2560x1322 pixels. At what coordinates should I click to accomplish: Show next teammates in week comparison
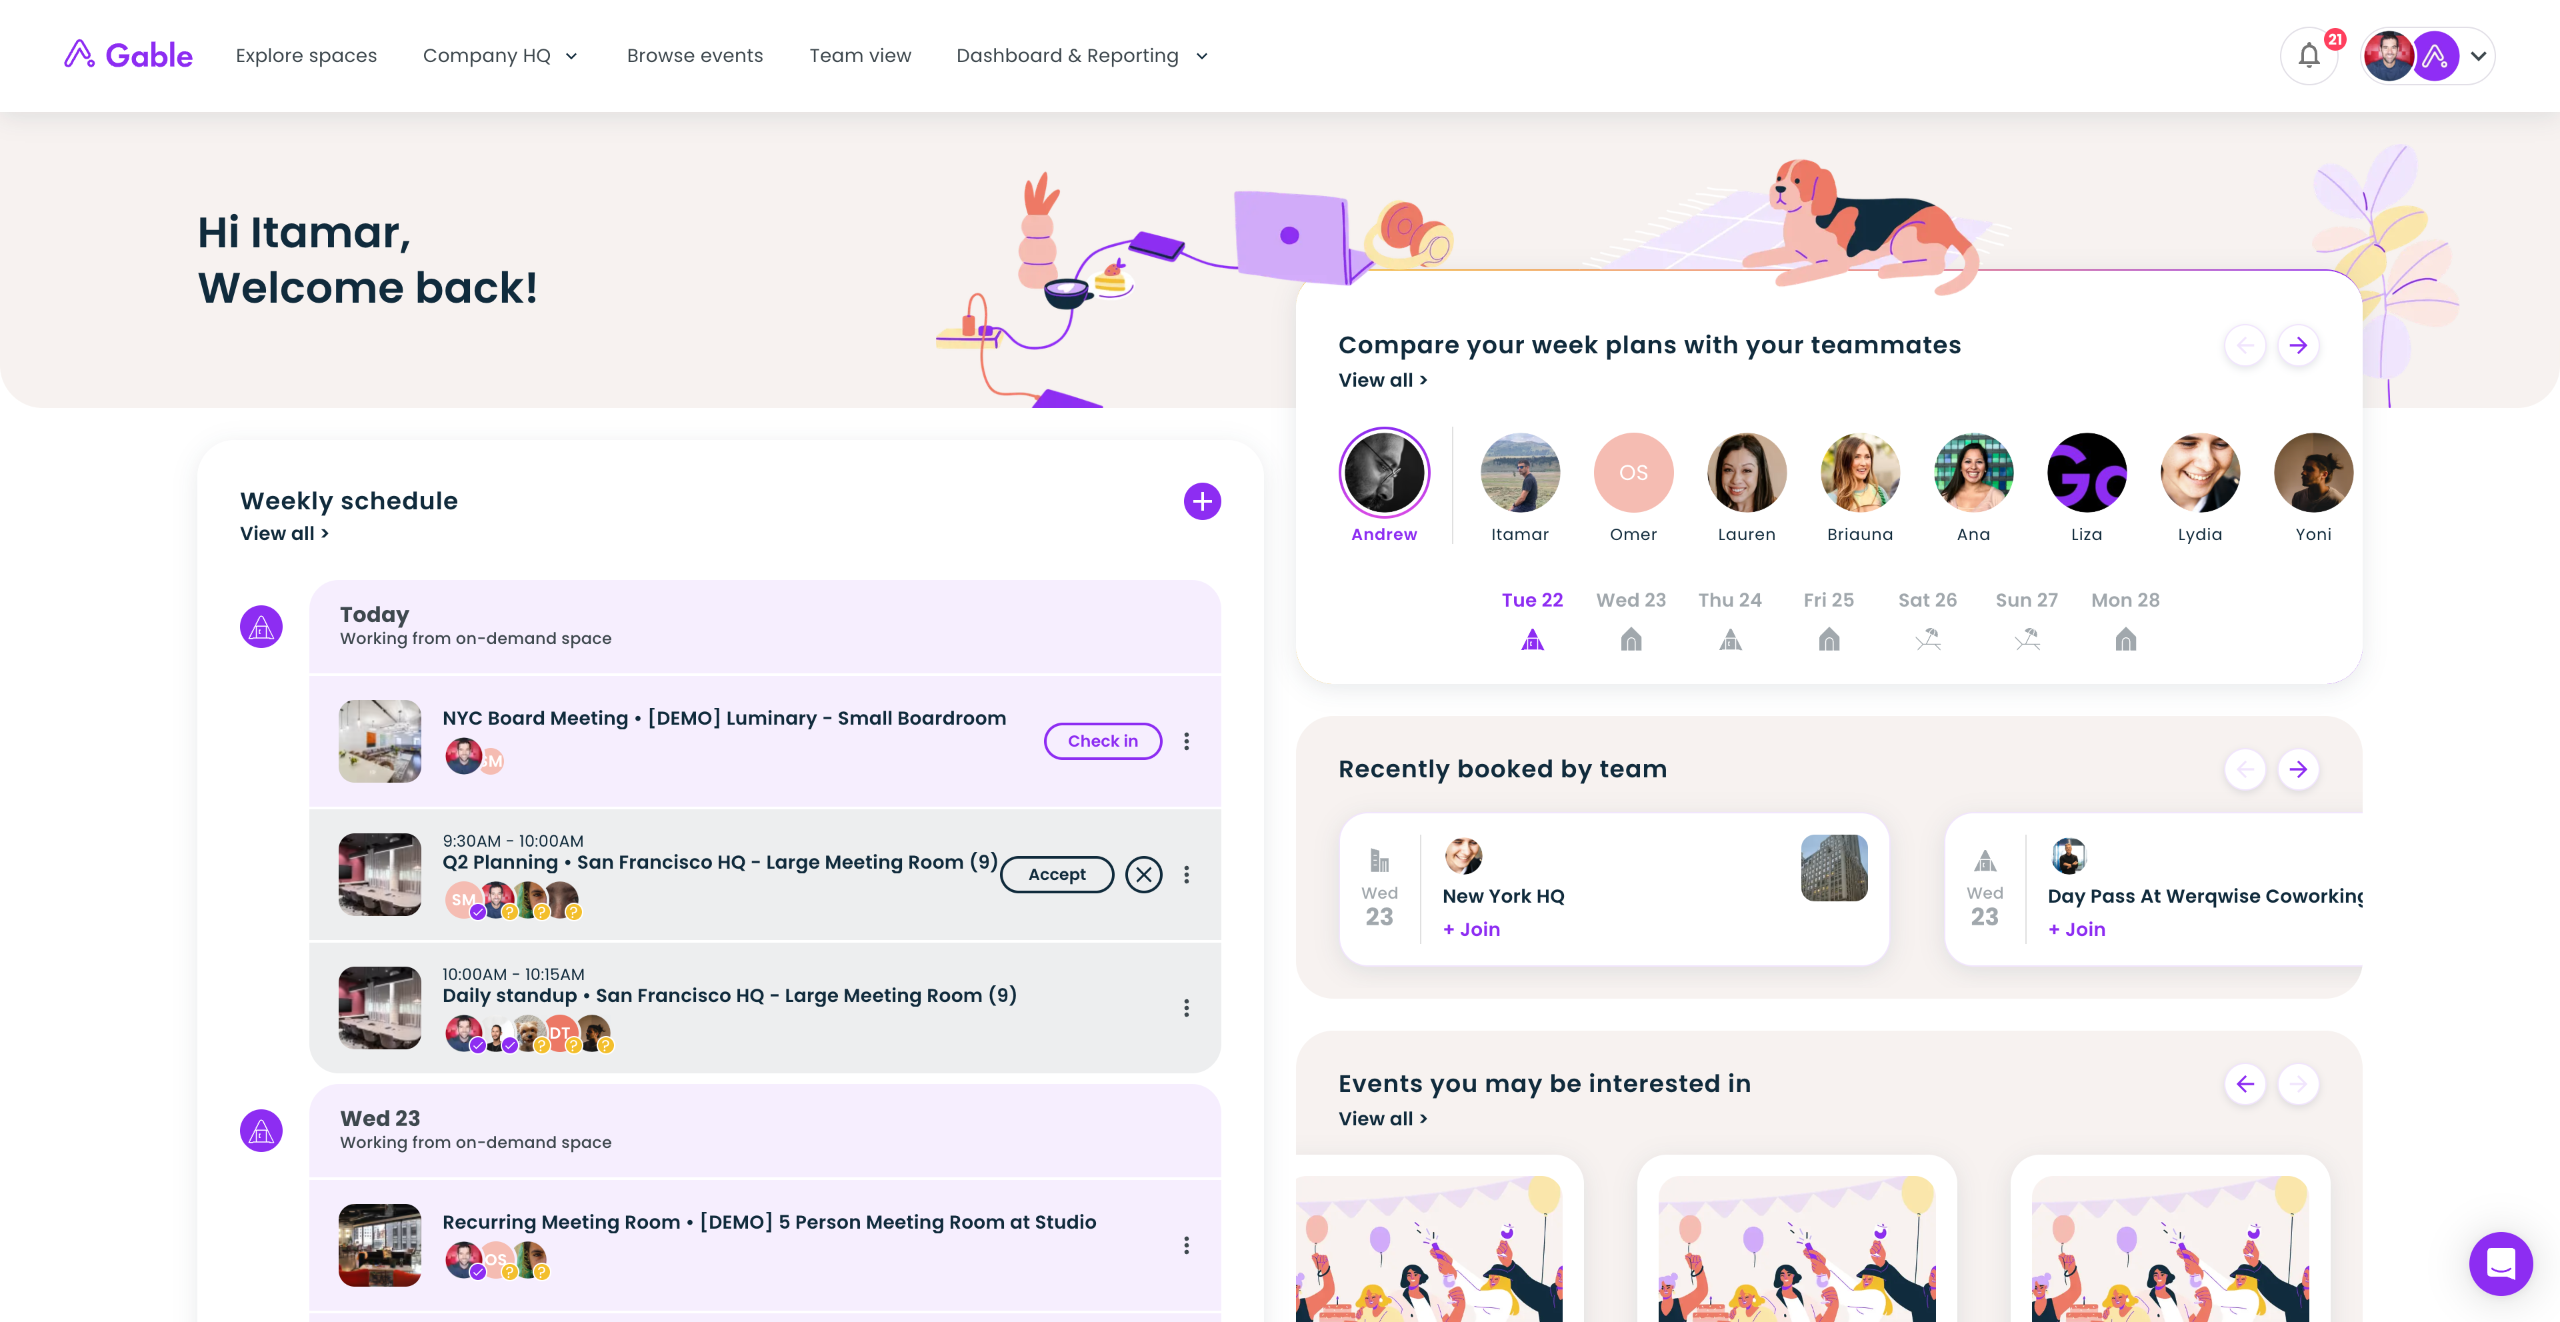point(2298,345)
